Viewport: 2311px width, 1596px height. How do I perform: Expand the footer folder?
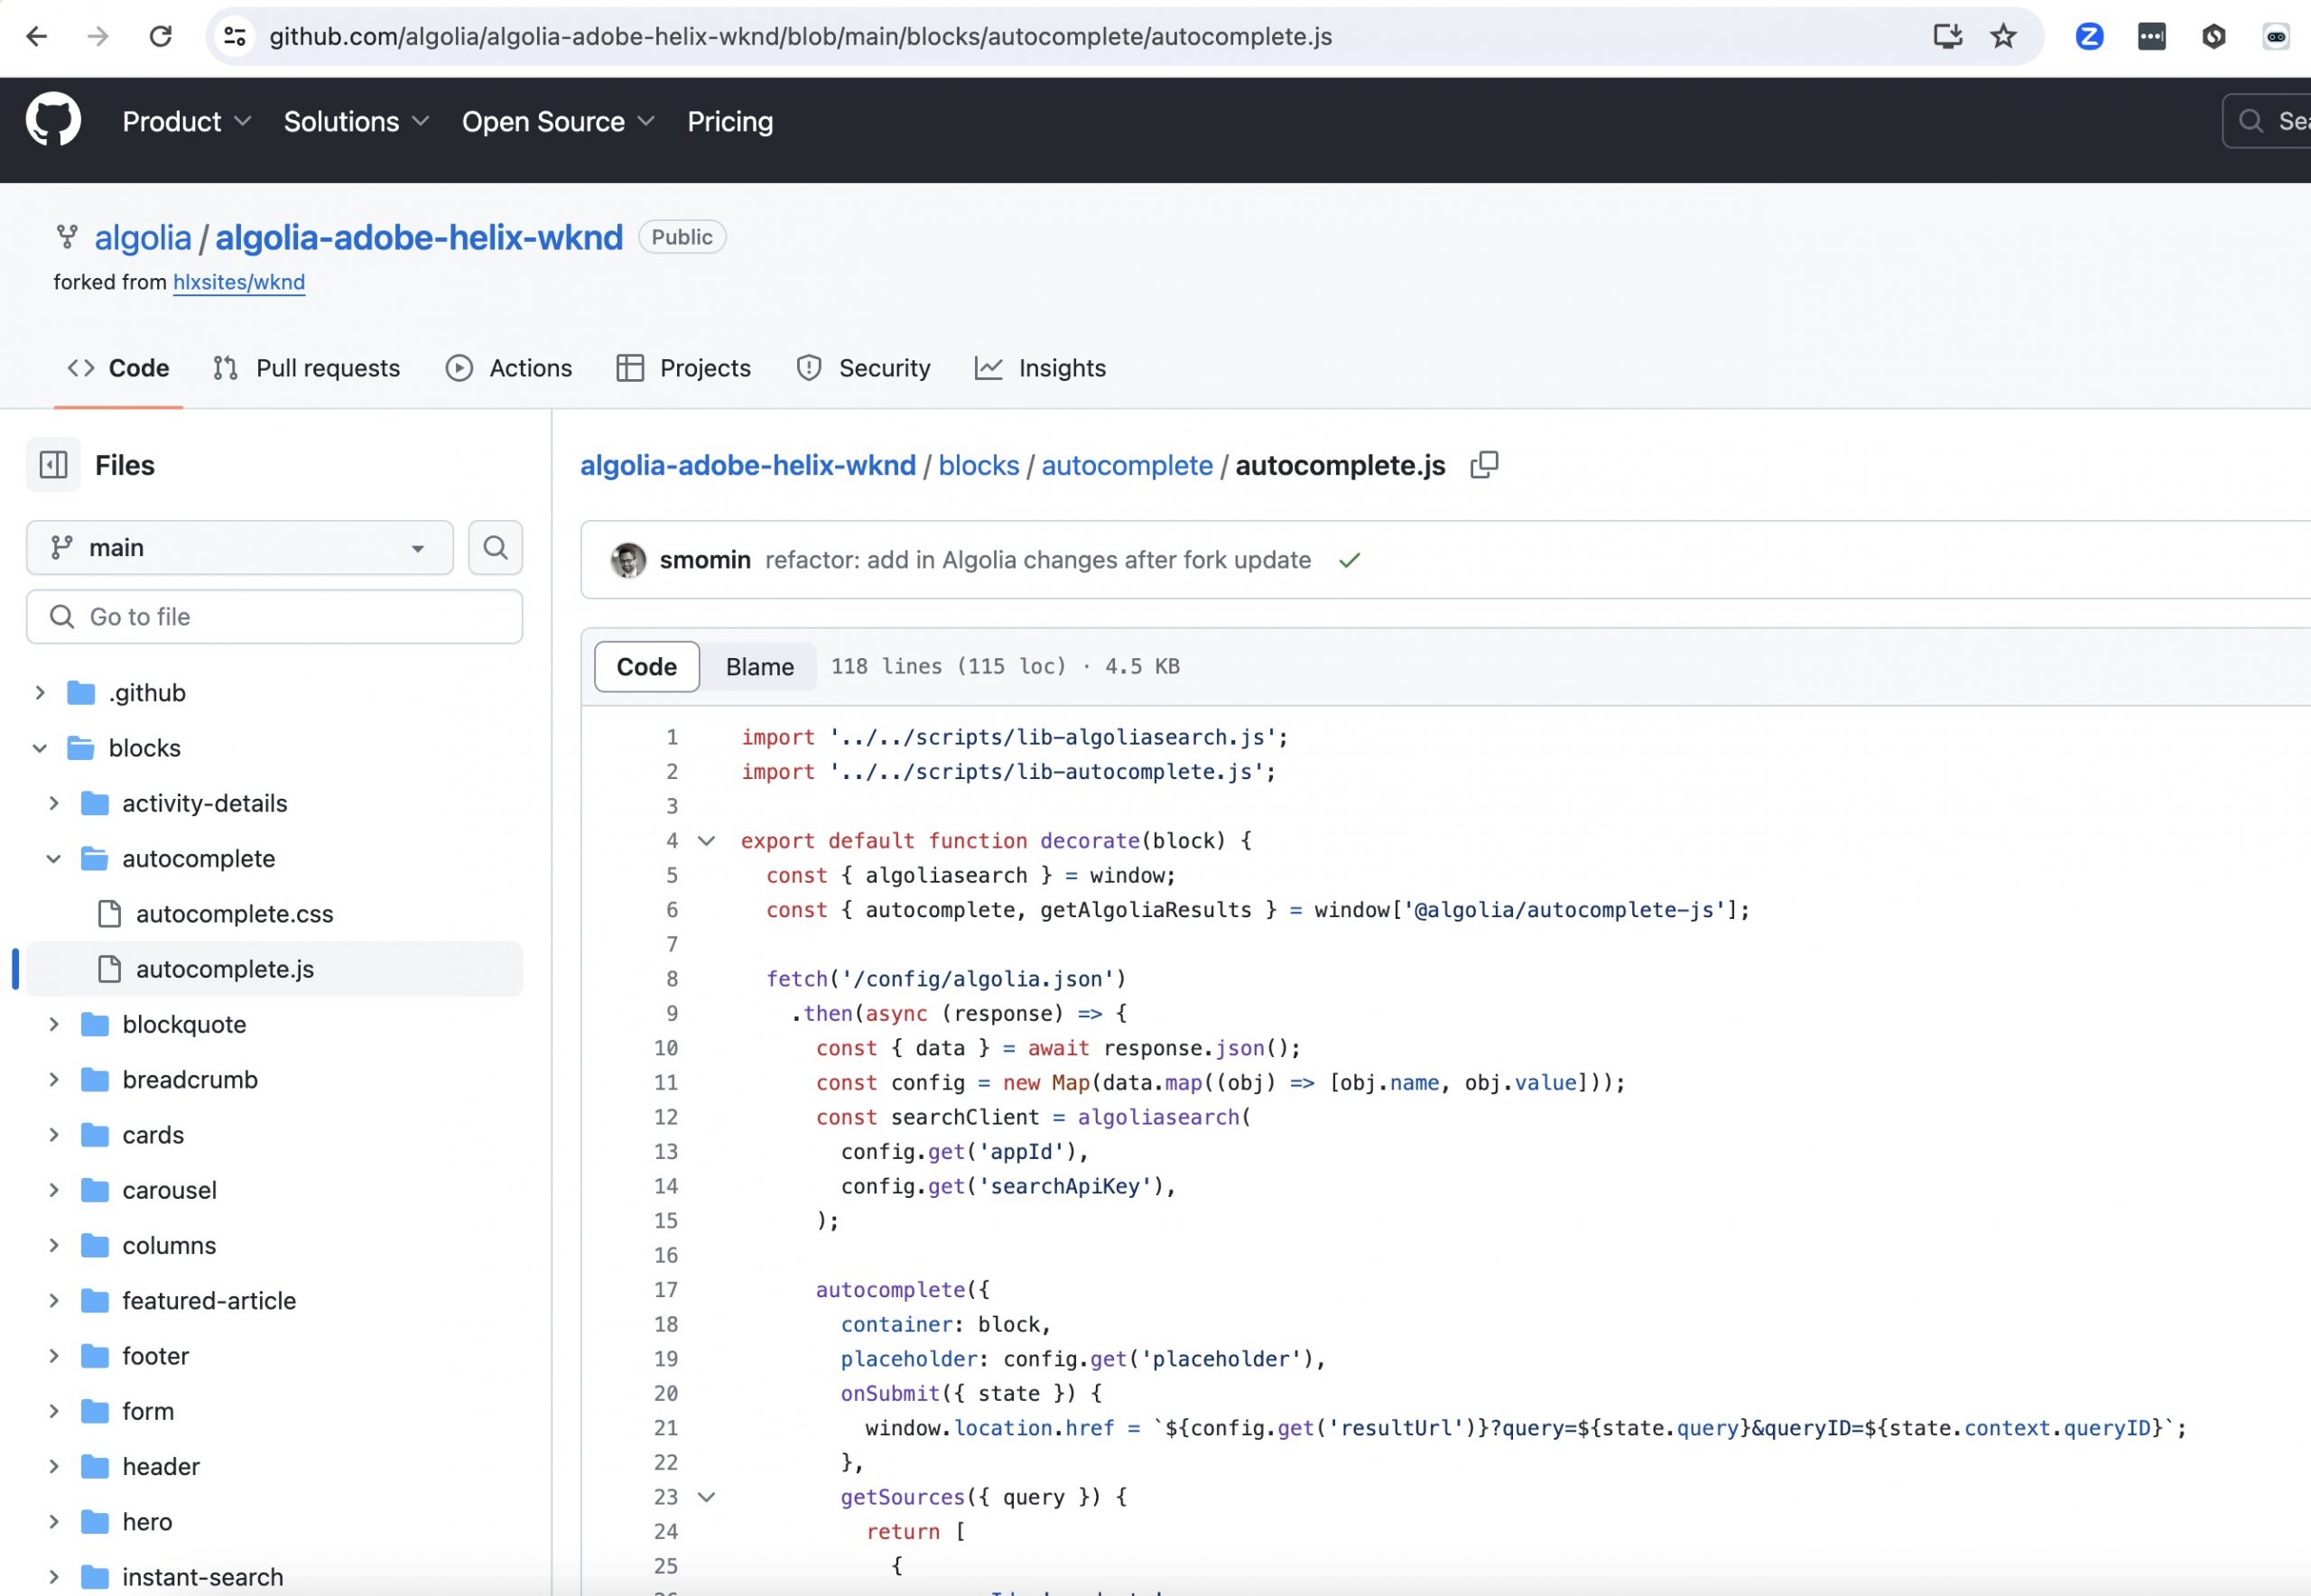(54, 1356)
